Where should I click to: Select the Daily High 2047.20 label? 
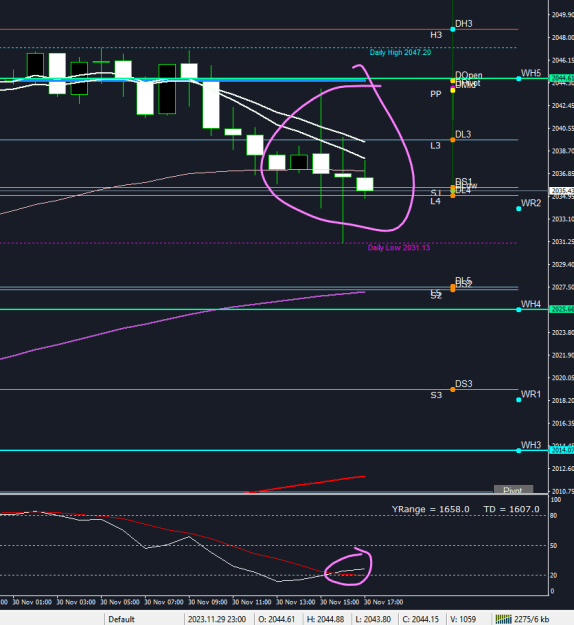400,52
